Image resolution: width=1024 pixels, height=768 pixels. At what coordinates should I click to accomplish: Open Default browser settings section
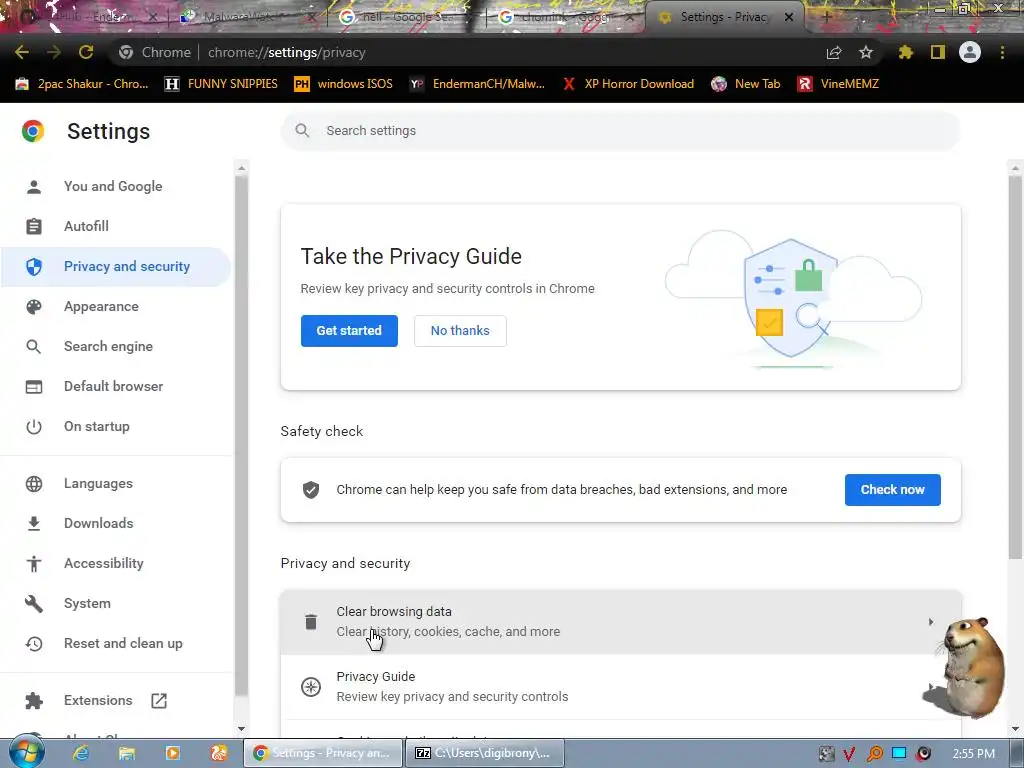(116, 386)
